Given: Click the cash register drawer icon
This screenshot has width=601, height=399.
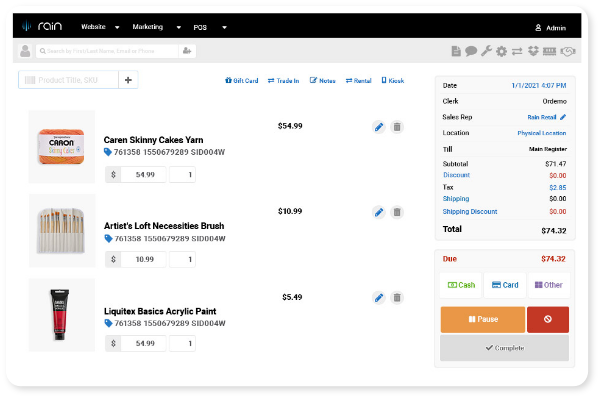Looking at the screenshot, I should [x=549, y=51].
